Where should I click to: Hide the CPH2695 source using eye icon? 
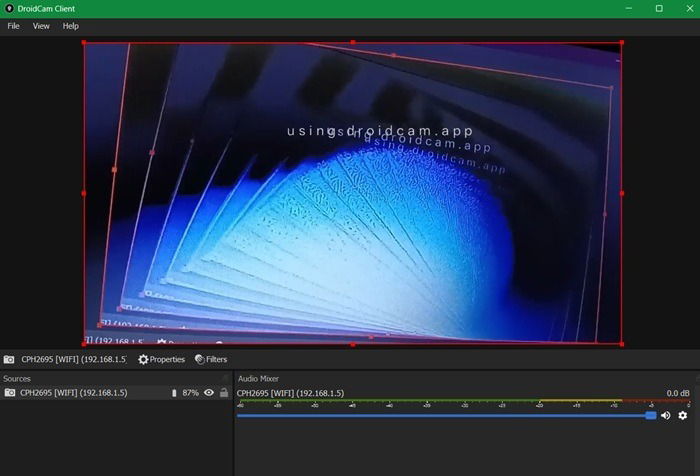pyautogui.click(x=208, y=392)
